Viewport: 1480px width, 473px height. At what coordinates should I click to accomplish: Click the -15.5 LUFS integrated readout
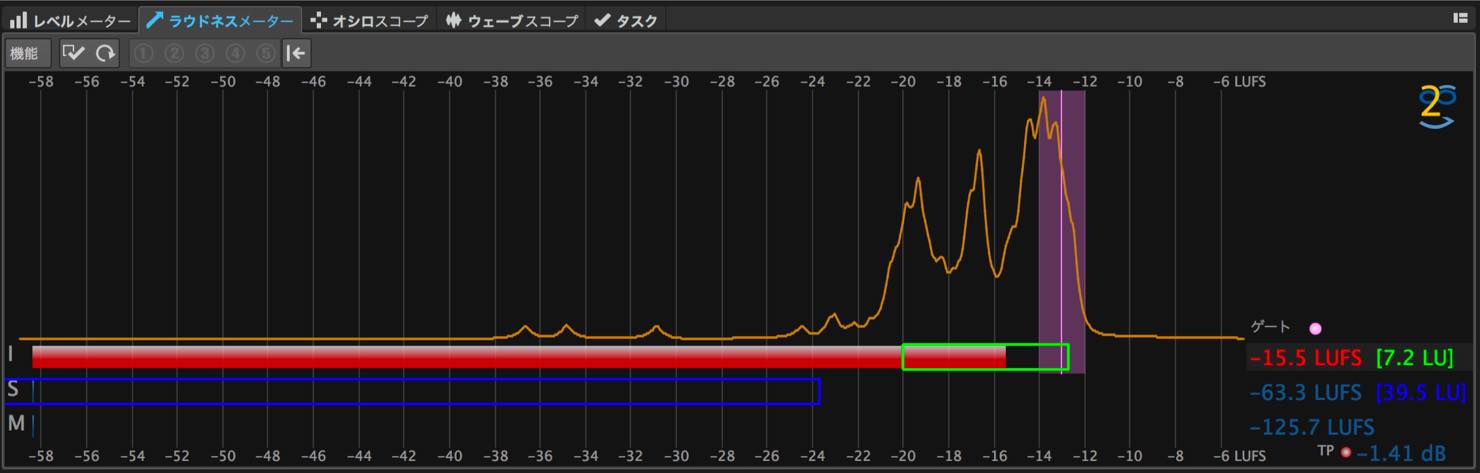tap(1305, 358)
